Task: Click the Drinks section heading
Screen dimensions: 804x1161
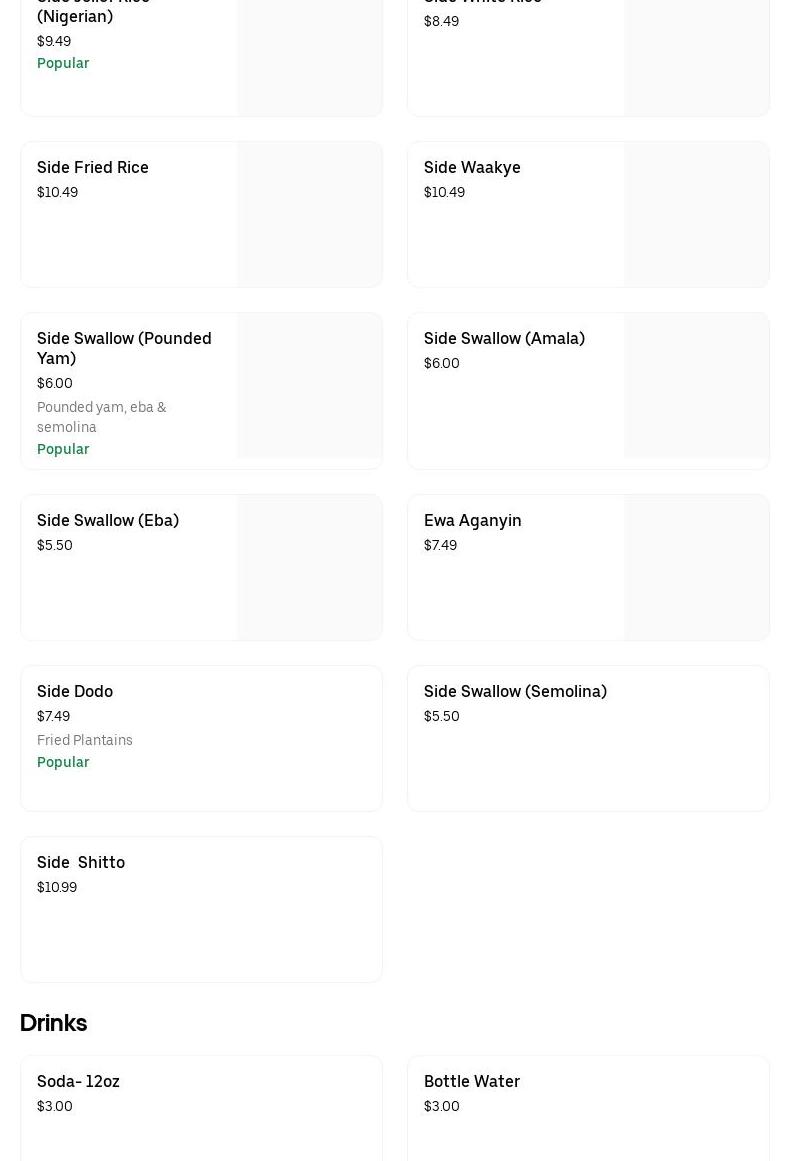Action: pyautogui.click(x=54, y=1023)
